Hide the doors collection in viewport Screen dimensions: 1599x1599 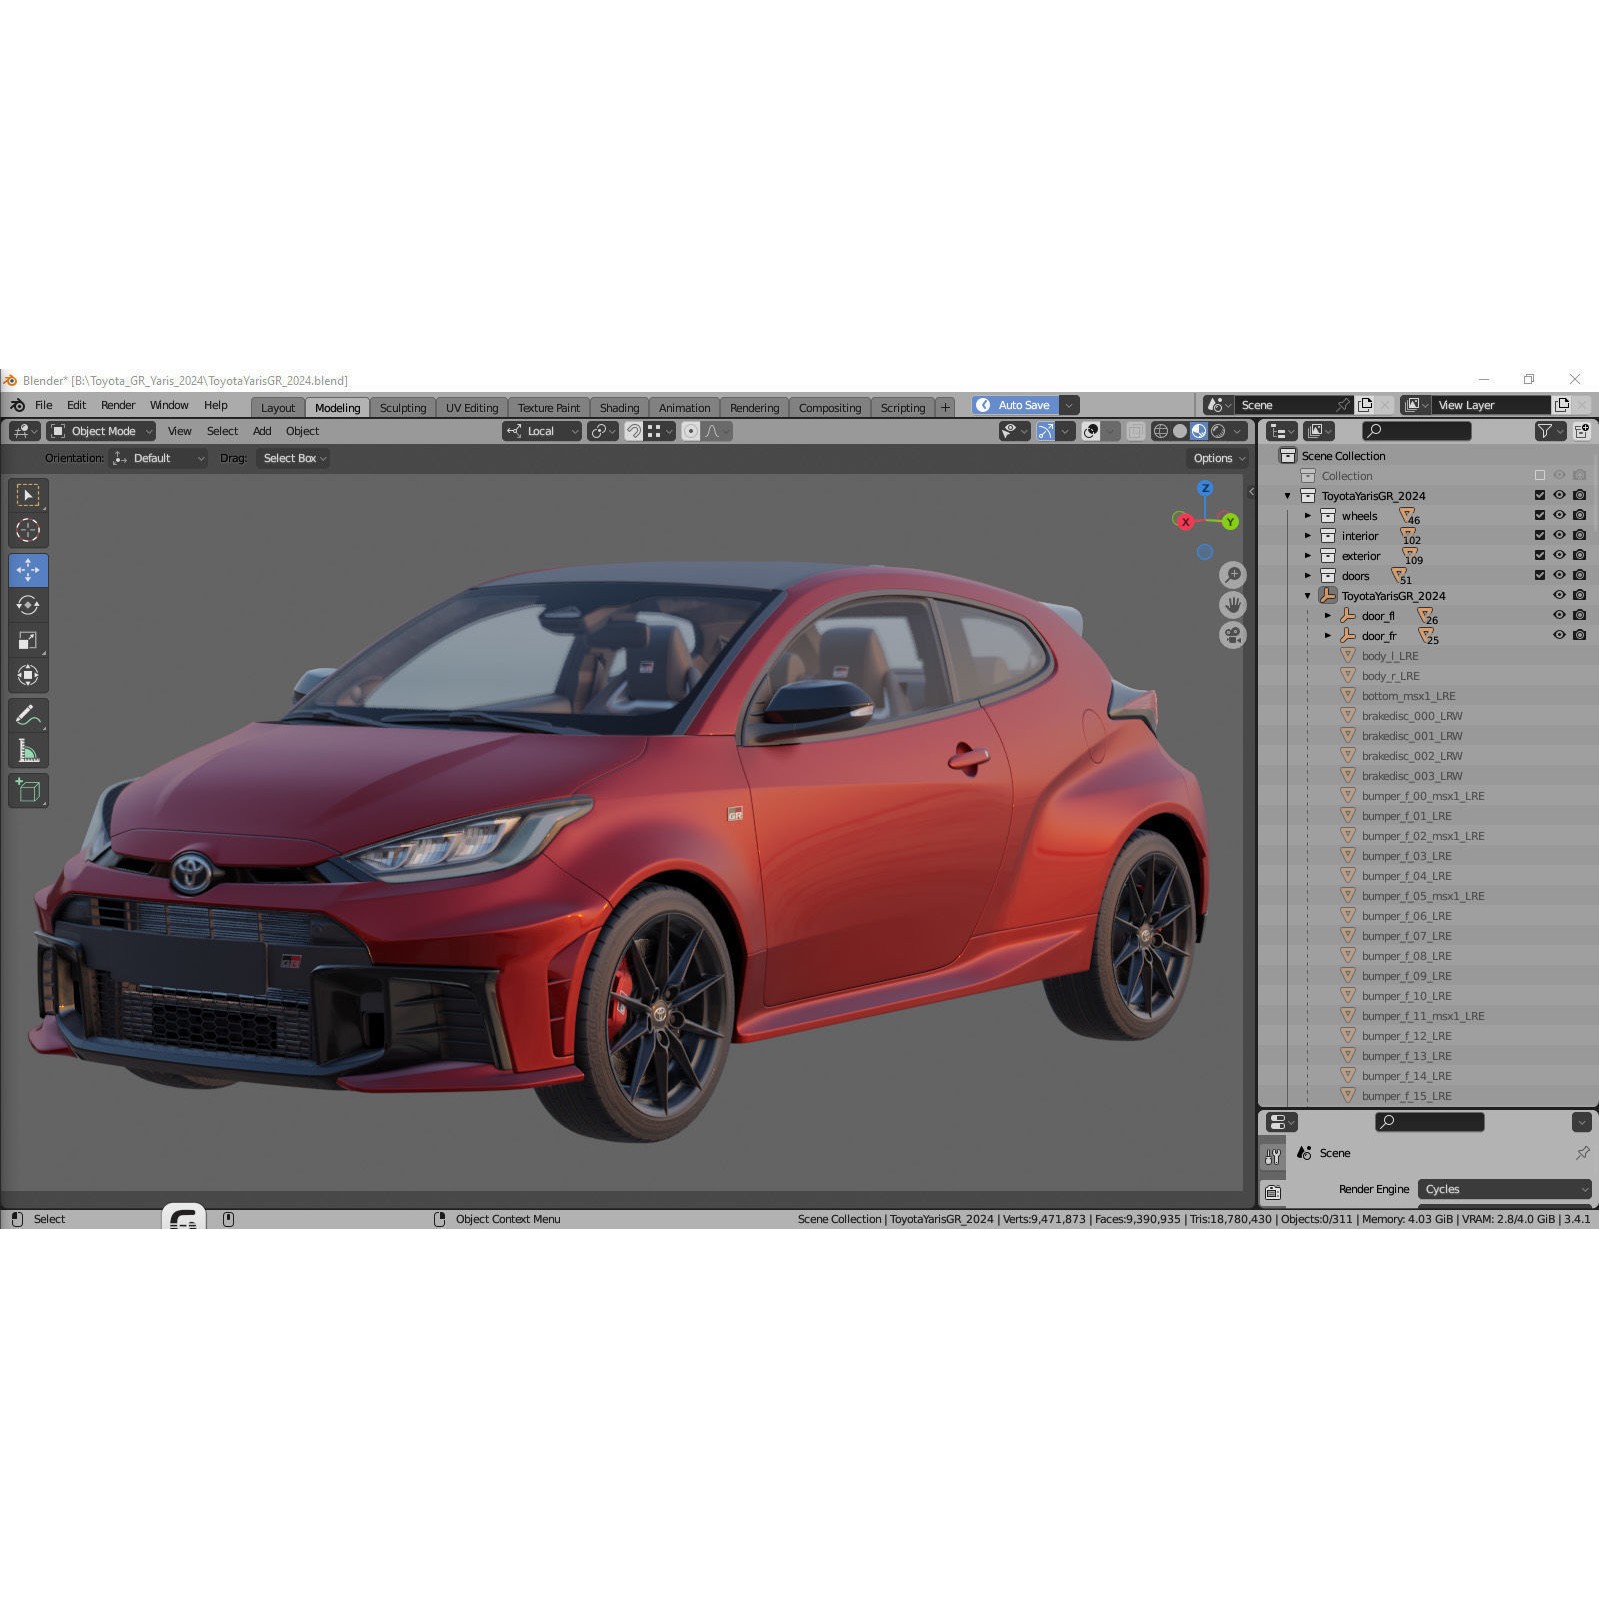click(x=1559, y=575)
